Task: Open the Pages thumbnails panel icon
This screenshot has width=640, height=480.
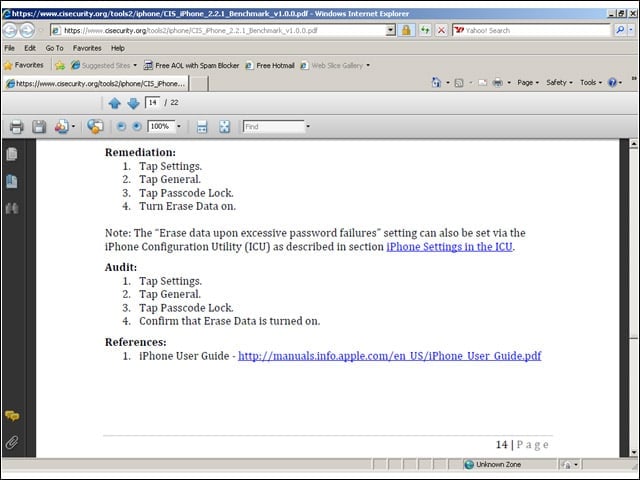Action: 12,154
